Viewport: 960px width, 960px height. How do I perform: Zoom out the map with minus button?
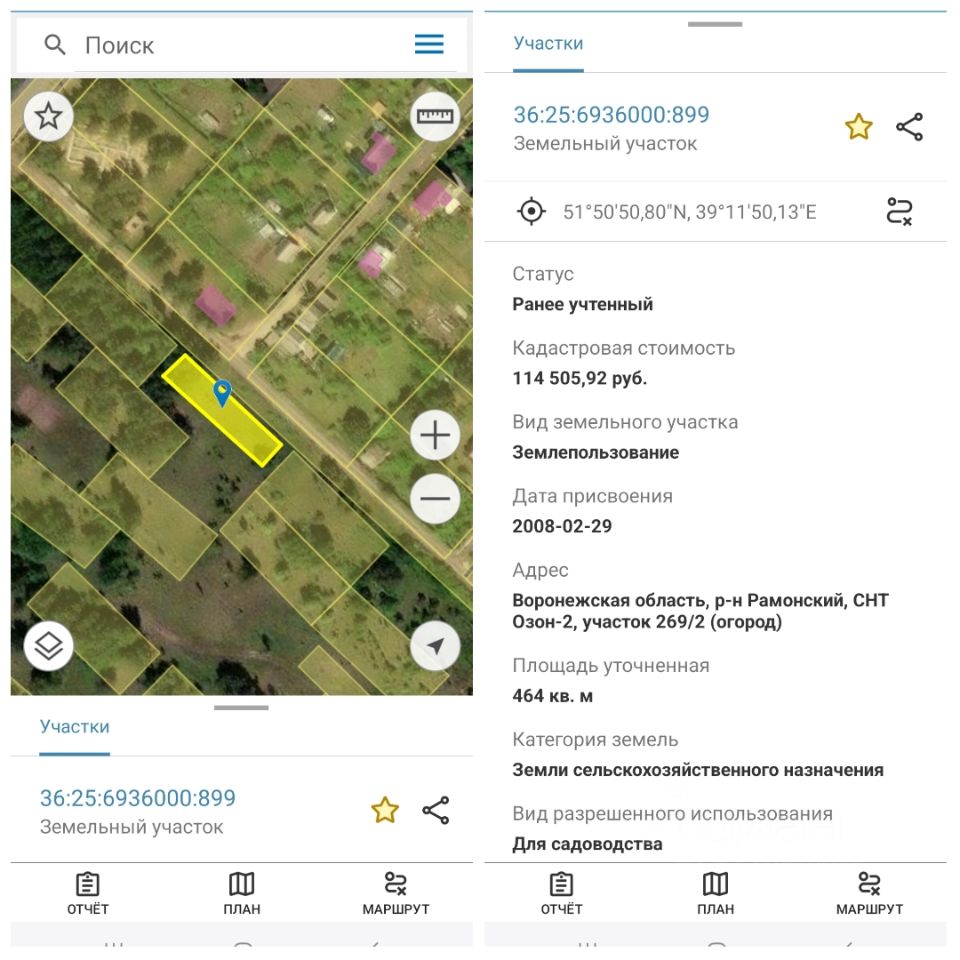tap(435, 498)
